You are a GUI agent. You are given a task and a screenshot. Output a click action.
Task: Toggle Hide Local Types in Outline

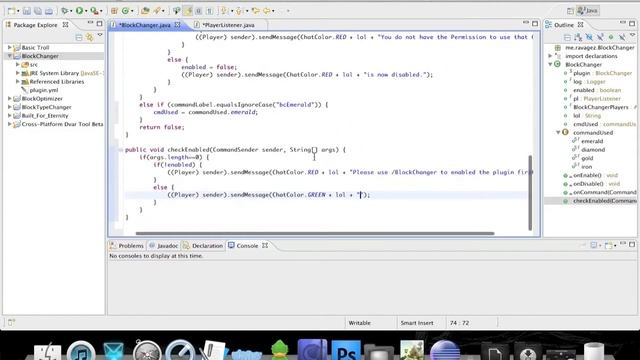(622, 38)
